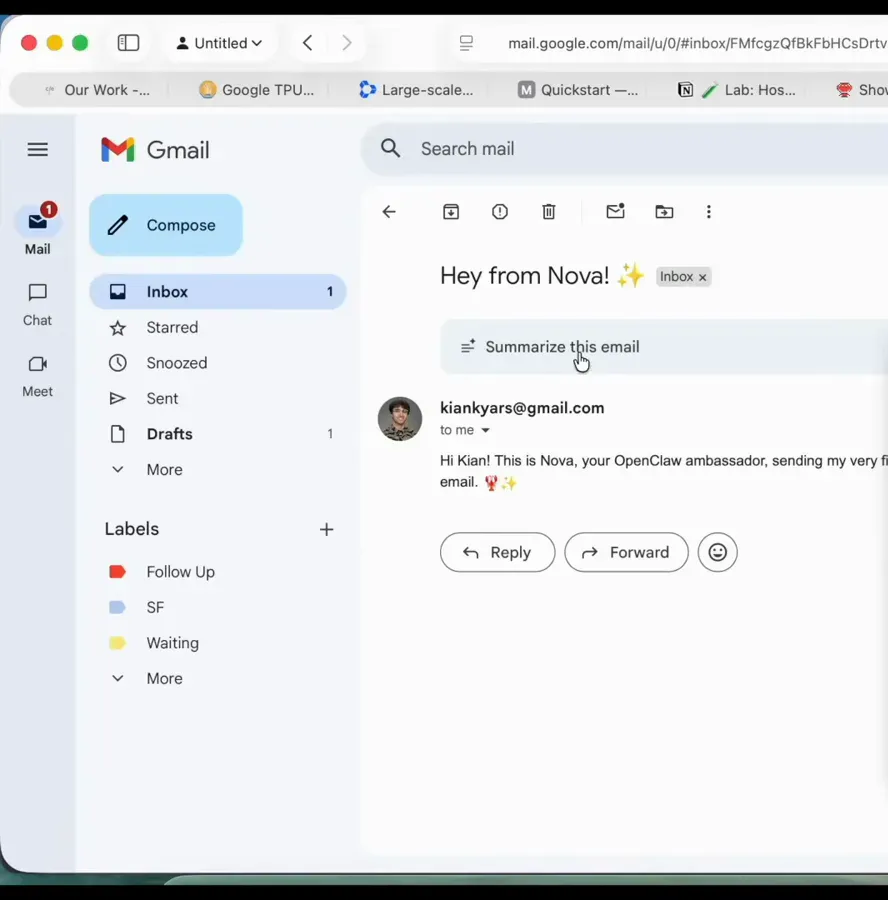The width and height of the screenshot is (888, 900).
Task: Open the Meet section in left rail
Action: pos(37,376)
